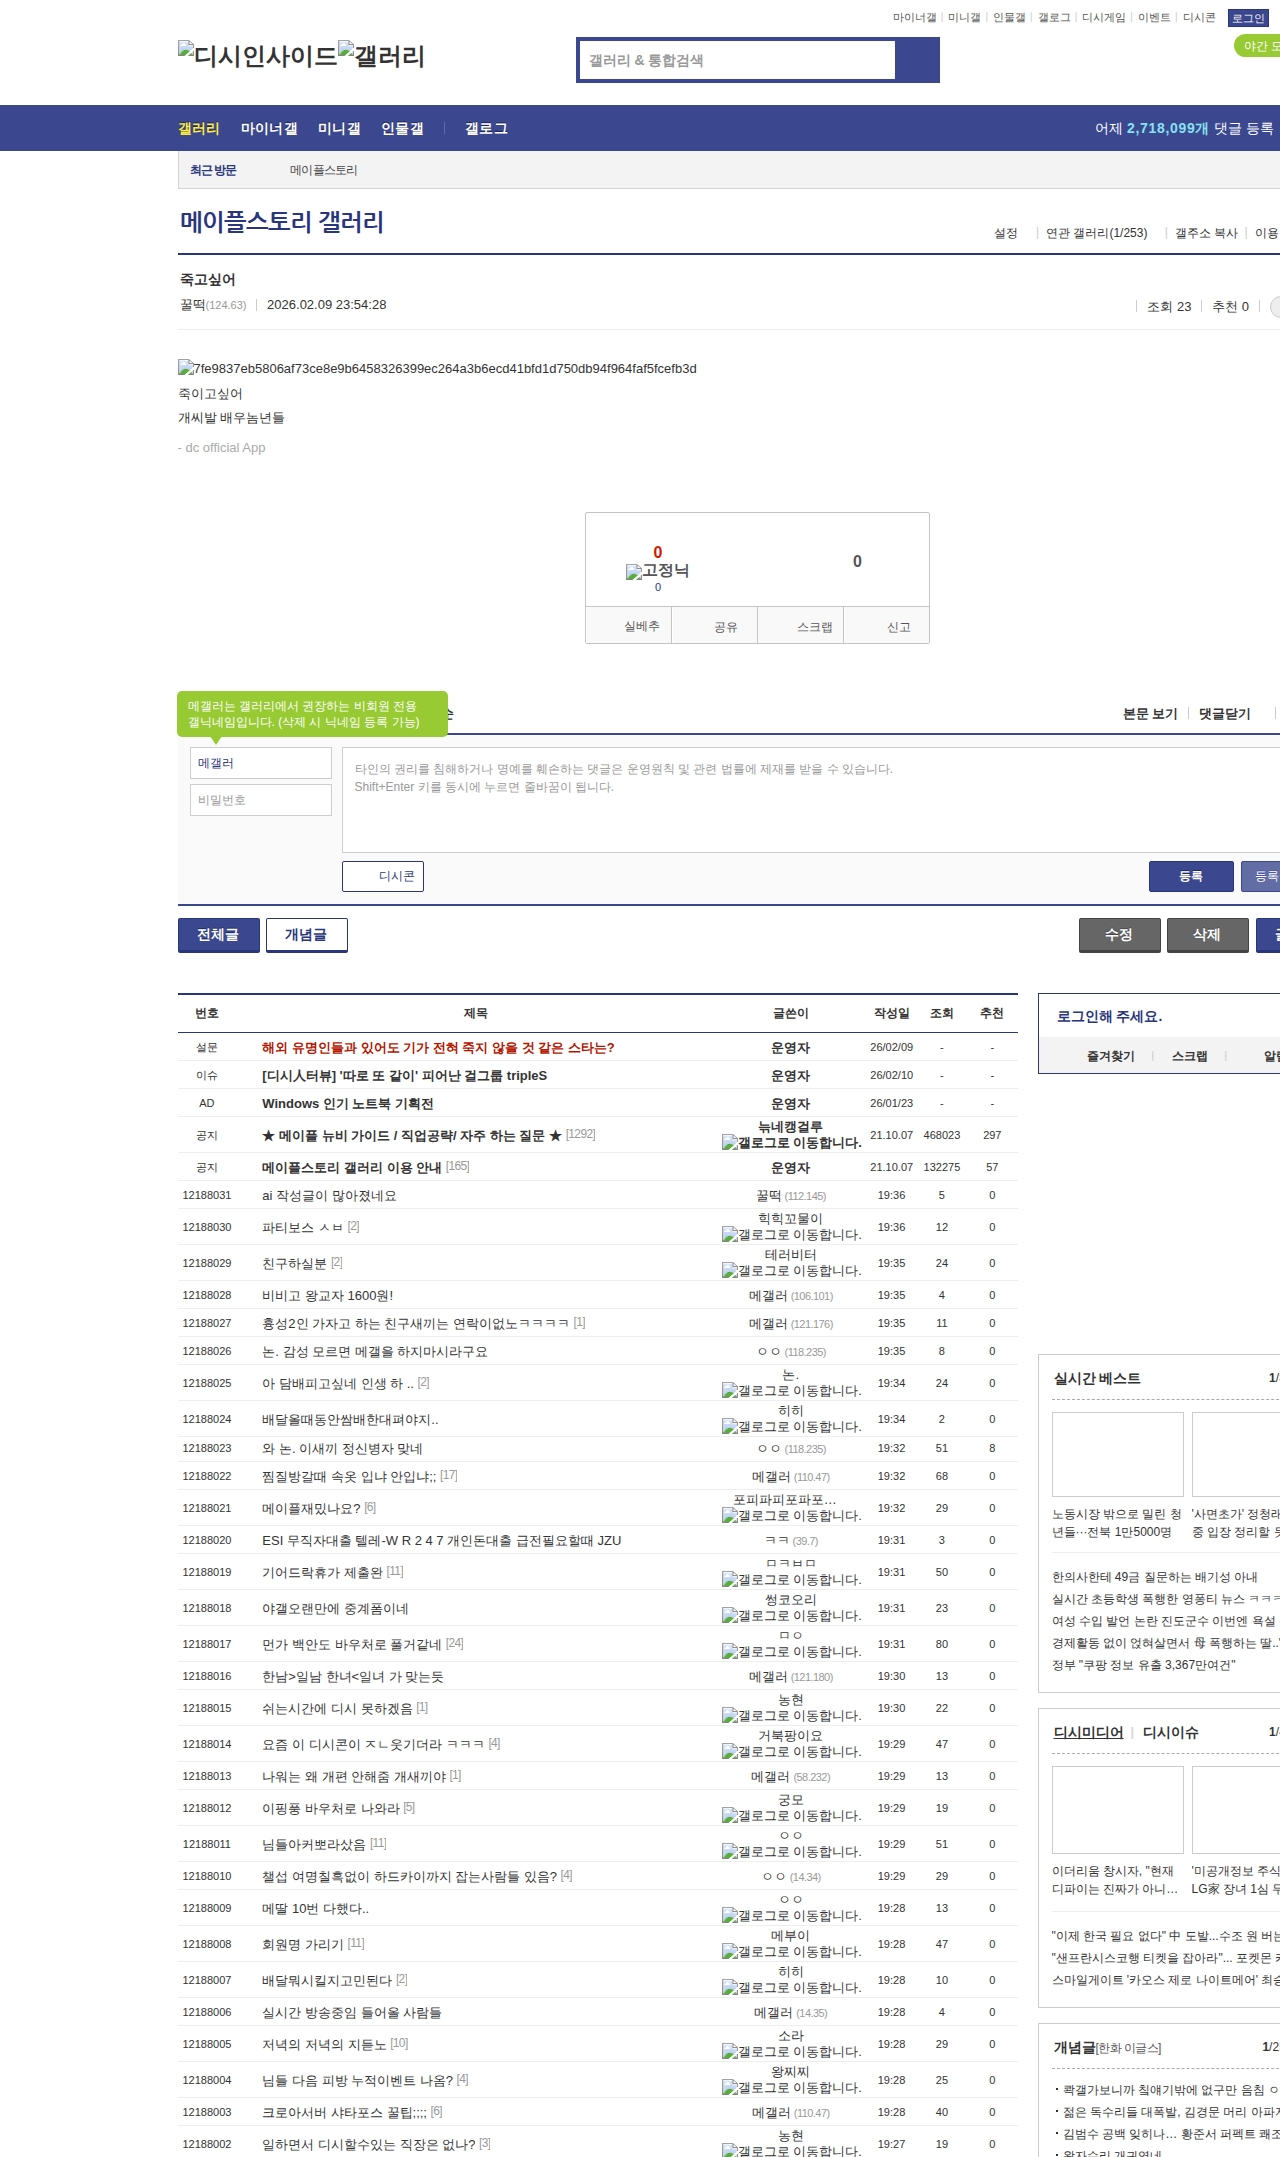Click the search button beside the search box
The width and height of the screenshot is (1280, 2157).
(917, 60)
